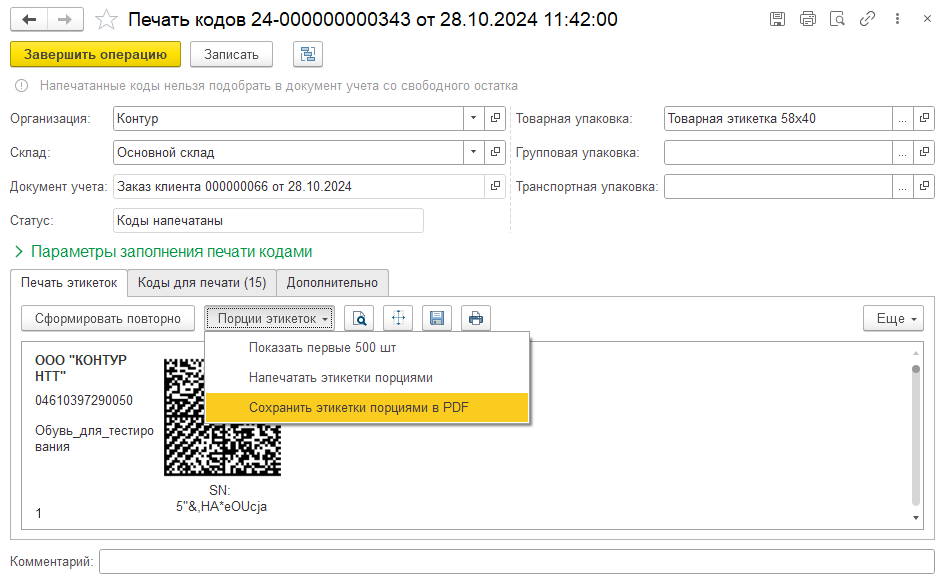This screenshot has height=579, width=943.
Task: Click label preview magnifier icon in toolbar
Action: point(359,318)
